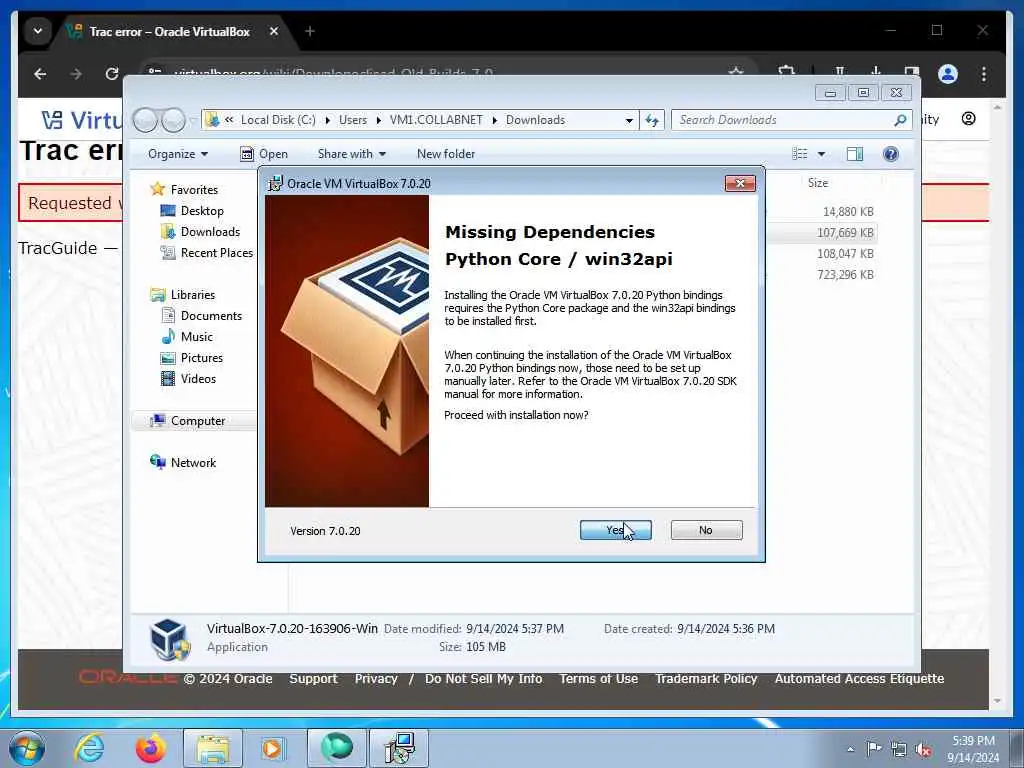Click Terms of Use footer link

[x=598, y=679]
